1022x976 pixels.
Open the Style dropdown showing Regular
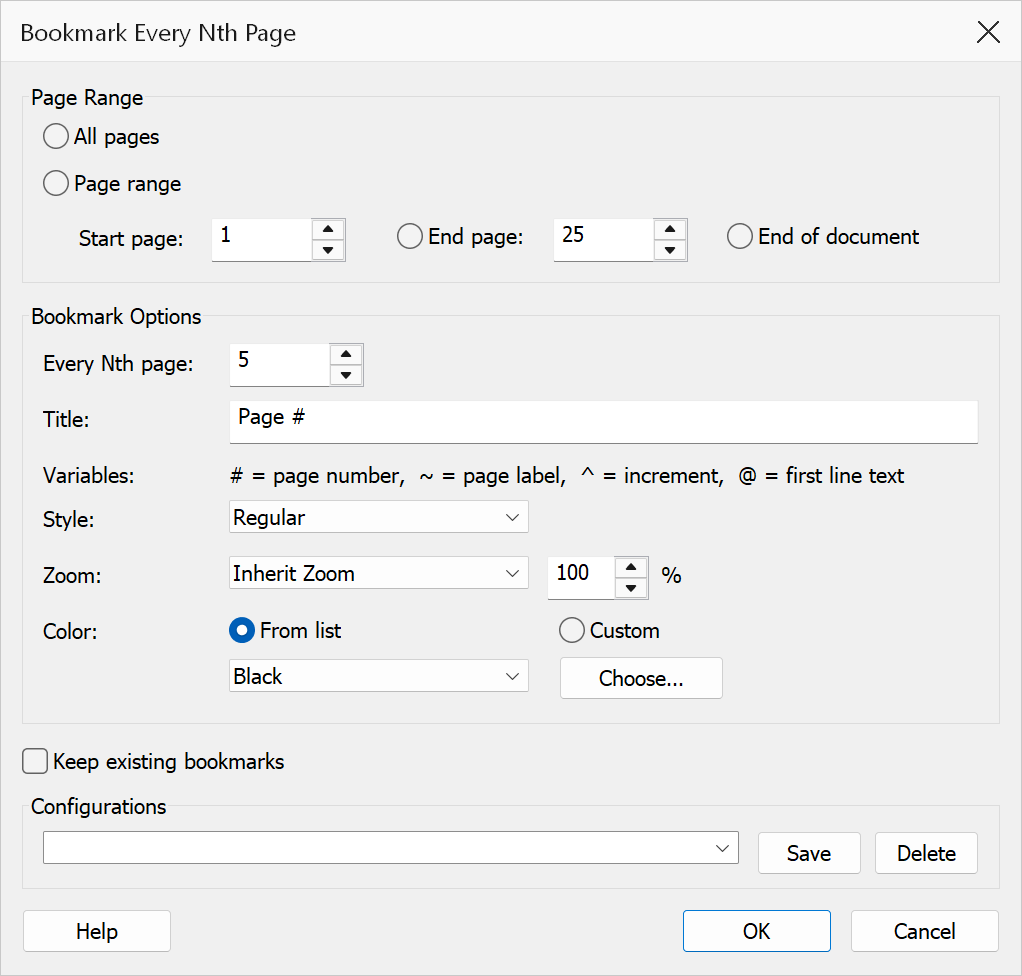(379, 517)
